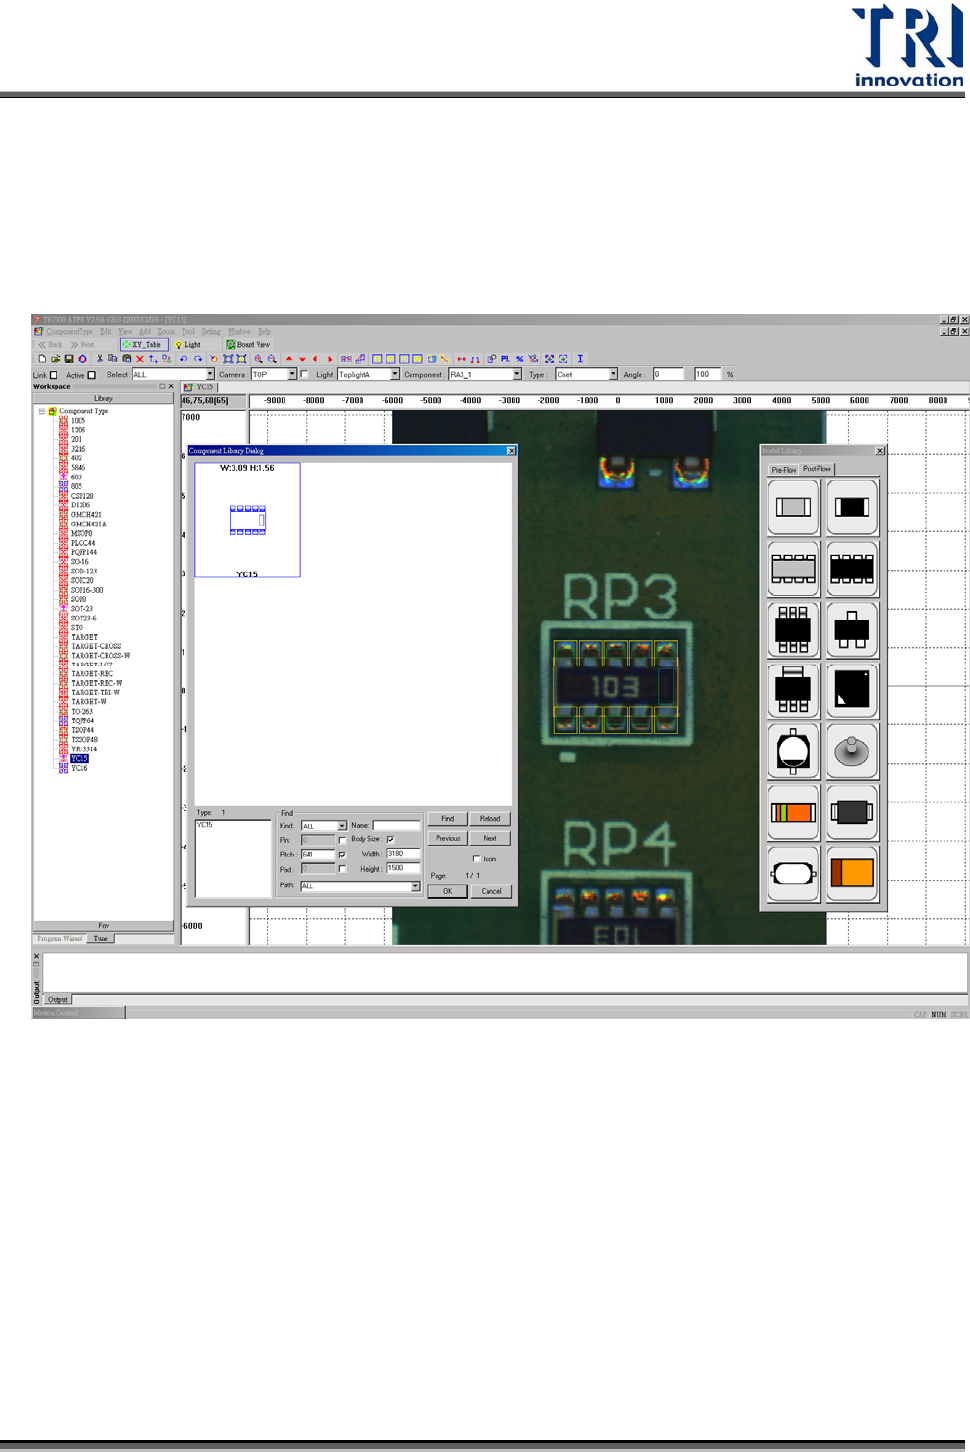Click the blue PL toolbar icon
This screenshot has height=1452, width=970.
pos(505,359)
